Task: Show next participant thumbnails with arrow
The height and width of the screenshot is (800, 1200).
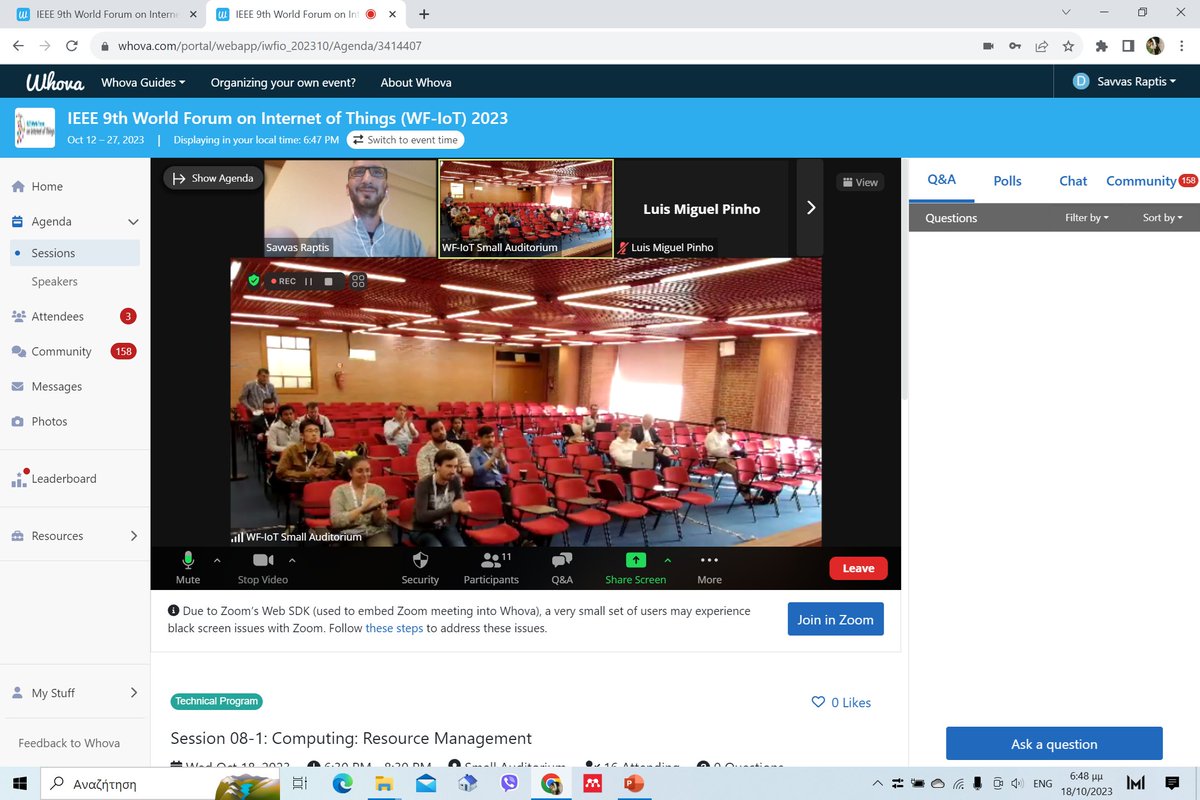Action: pos(811,208)
